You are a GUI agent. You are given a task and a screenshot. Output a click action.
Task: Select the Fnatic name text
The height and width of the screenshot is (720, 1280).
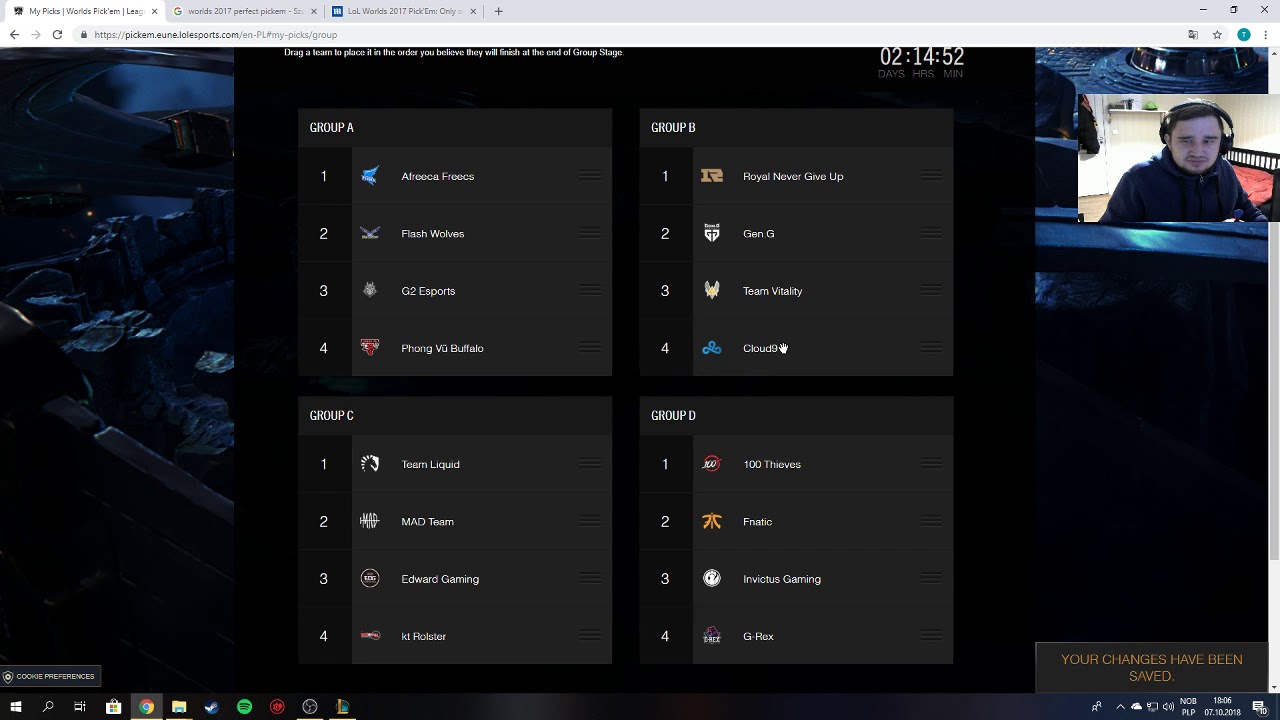coord(757,521)
